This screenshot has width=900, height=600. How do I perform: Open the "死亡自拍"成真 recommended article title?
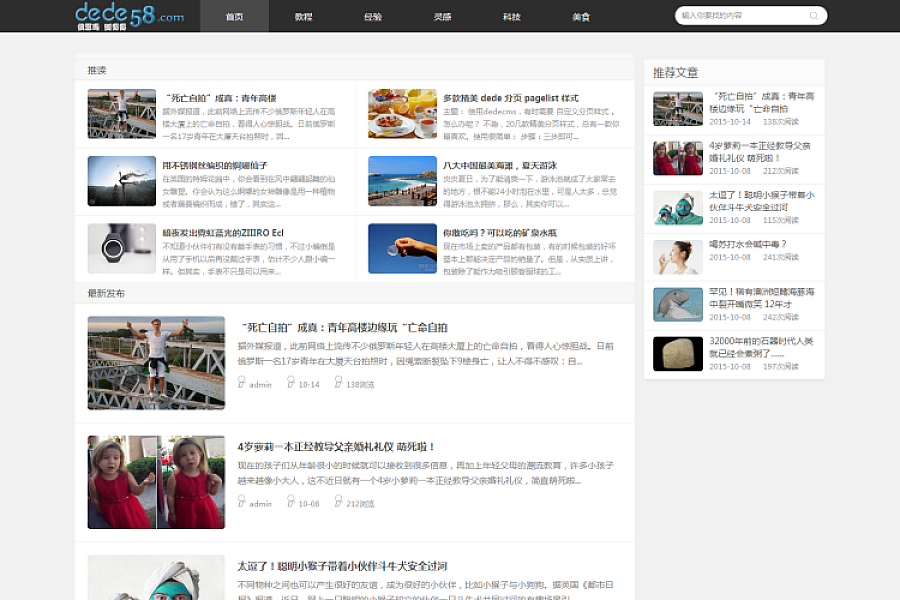point(221,98)
